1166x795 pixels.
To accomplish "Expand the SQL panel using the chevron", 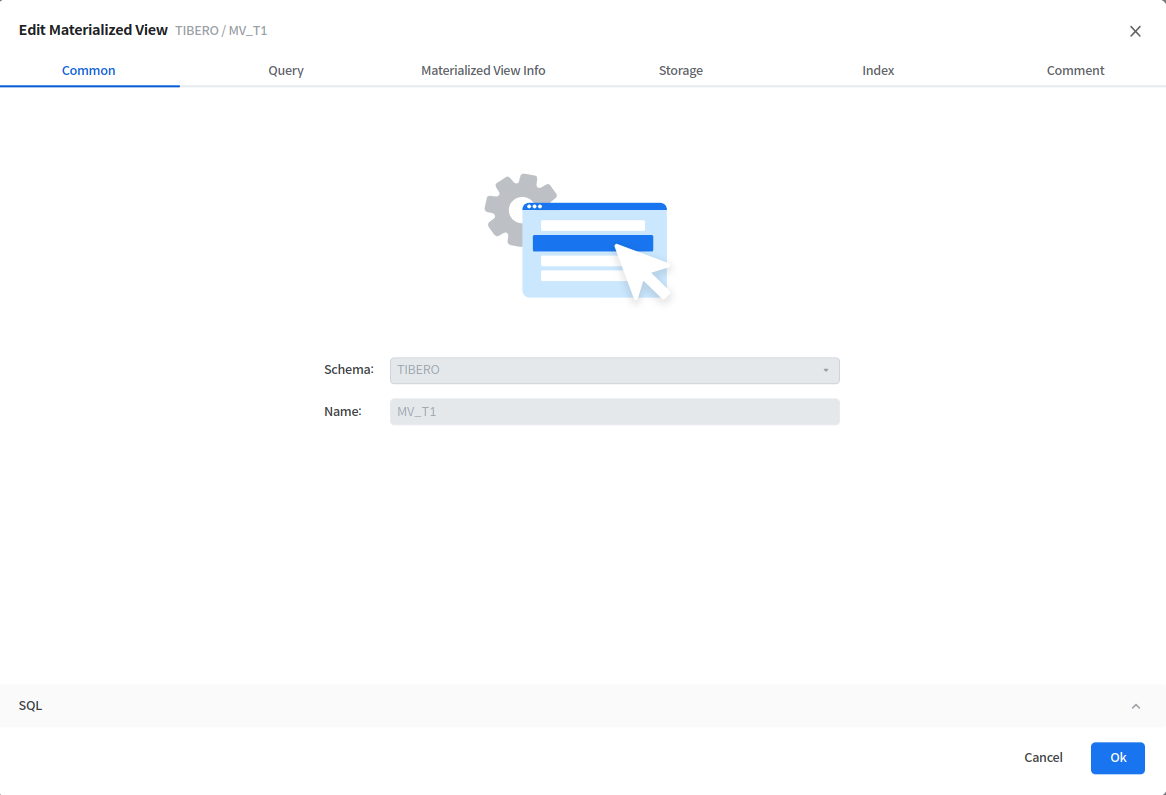I will click(1135, 706).
